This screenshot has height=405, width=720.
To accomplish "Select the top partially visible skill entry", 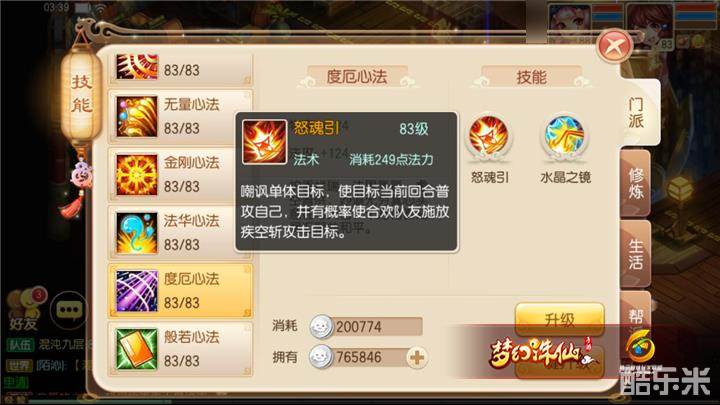I will [x=180, y=69].
